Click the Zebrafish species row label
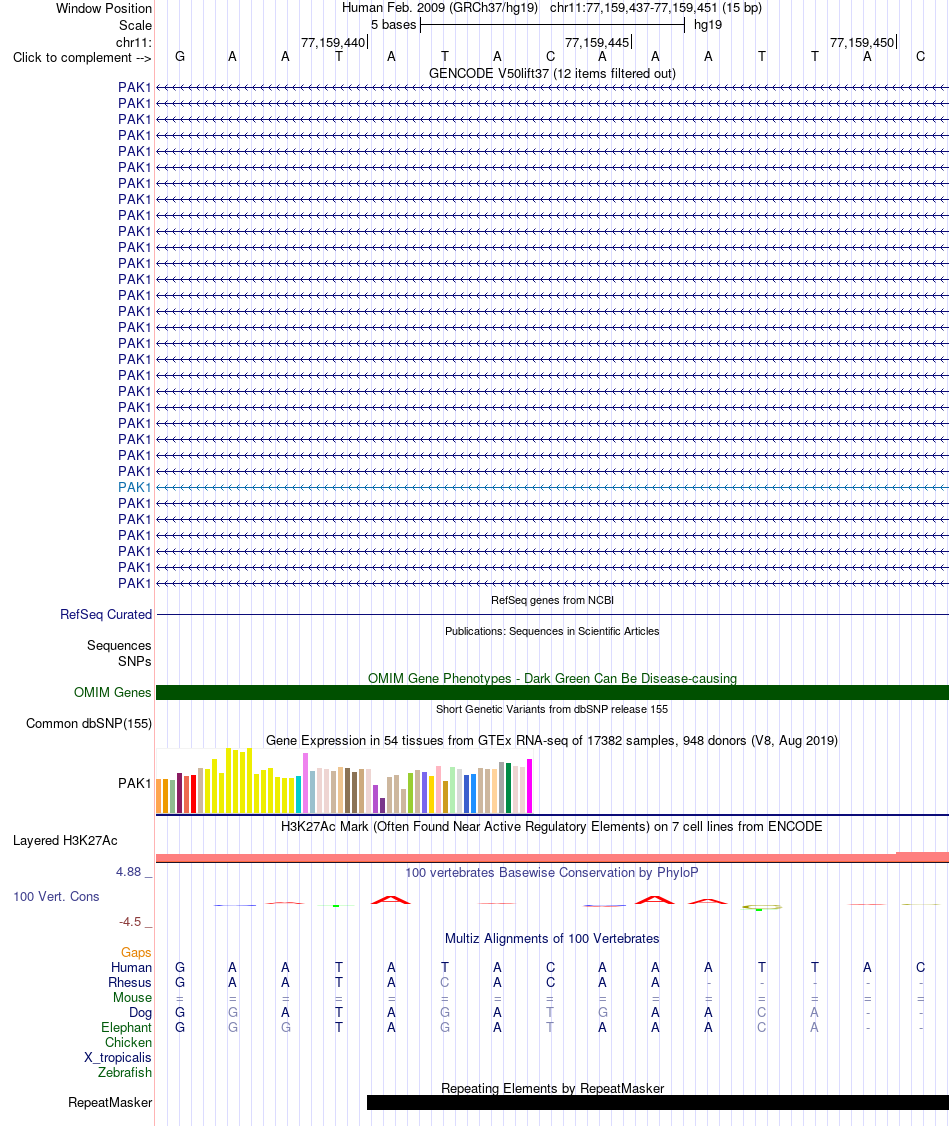950x1126 pixels. (x=125, y=1072)
